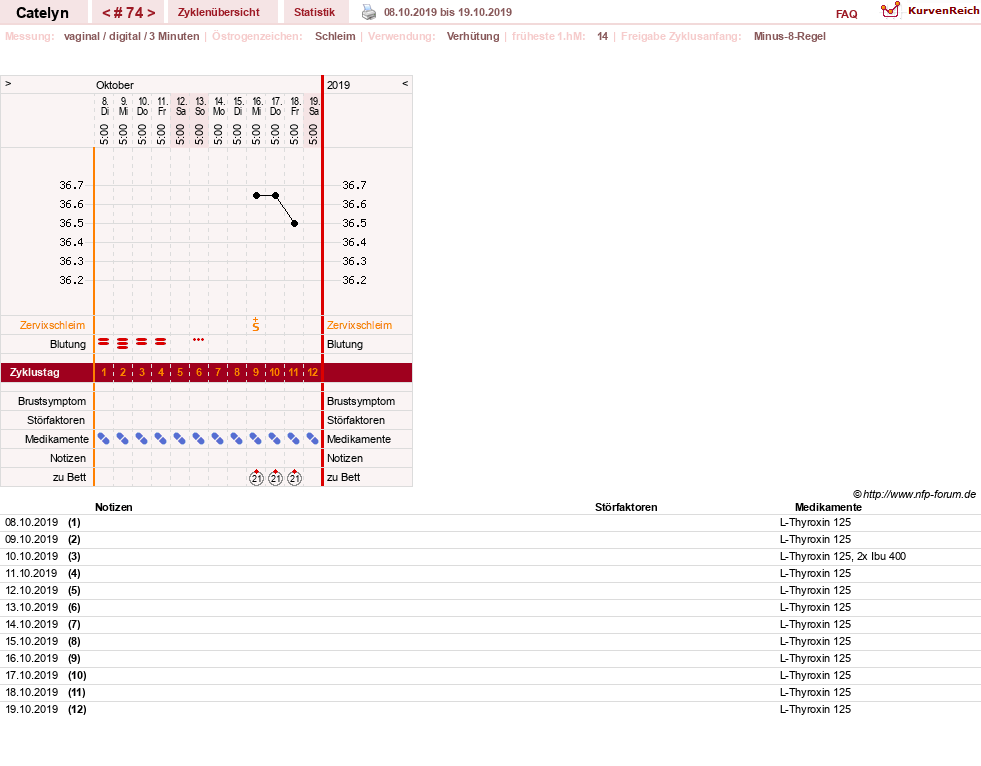Screen dimensions: 981x766
Task: Click the Brustsymptom row label on left
Action: pos(52,401)
